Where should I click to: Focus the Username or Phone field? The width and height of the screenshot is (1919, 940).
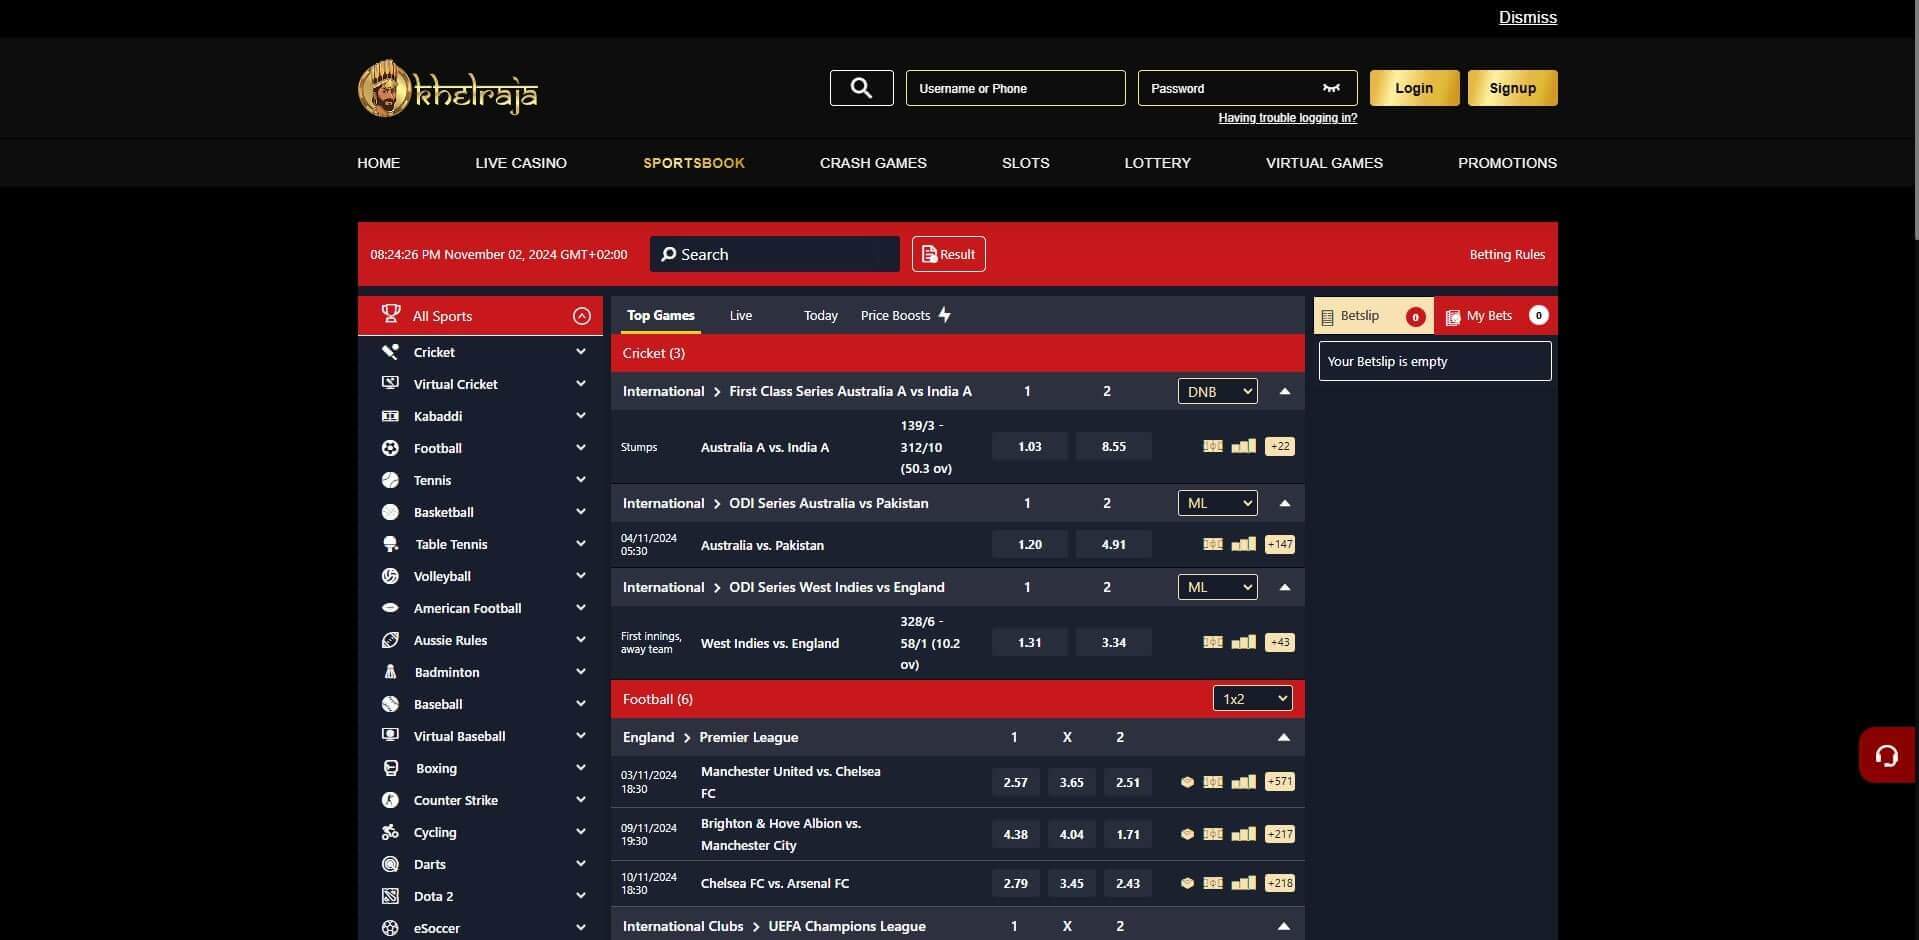point(1015,88)
